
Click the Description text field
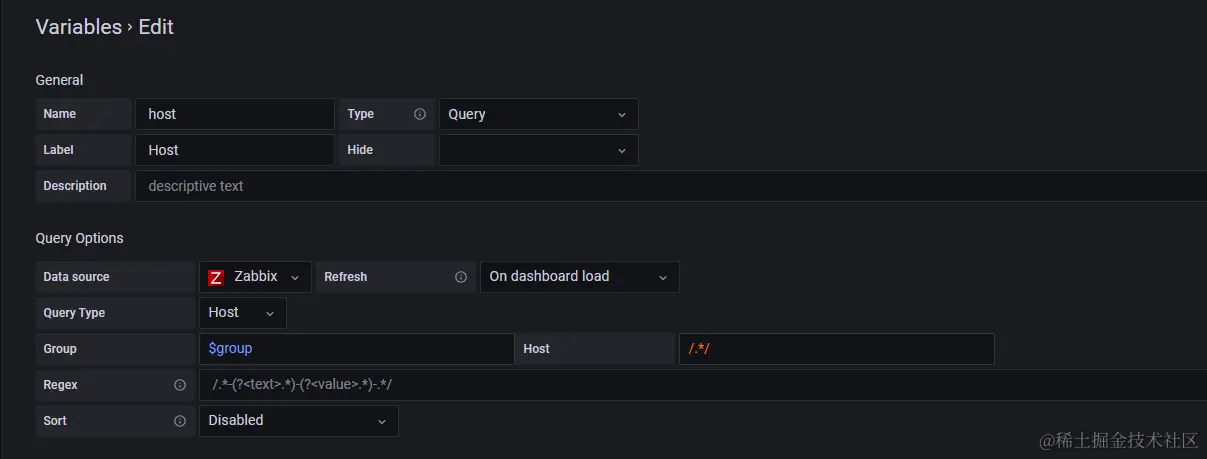[x=670, y=186]
